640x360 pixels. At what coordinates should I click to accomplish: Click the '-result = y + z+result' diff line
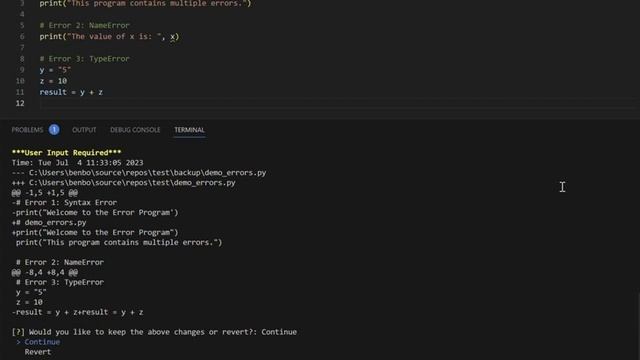[78, 312]
